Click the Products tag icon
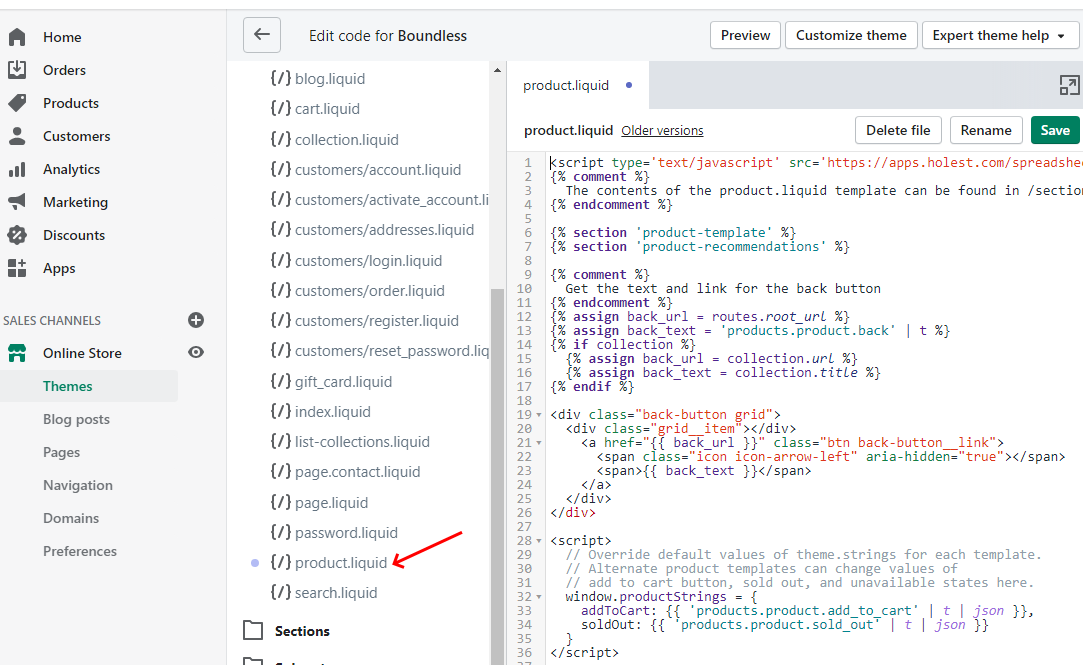Image resolution: width=1083 pixels, height=665 pixels. pos(17,103)
